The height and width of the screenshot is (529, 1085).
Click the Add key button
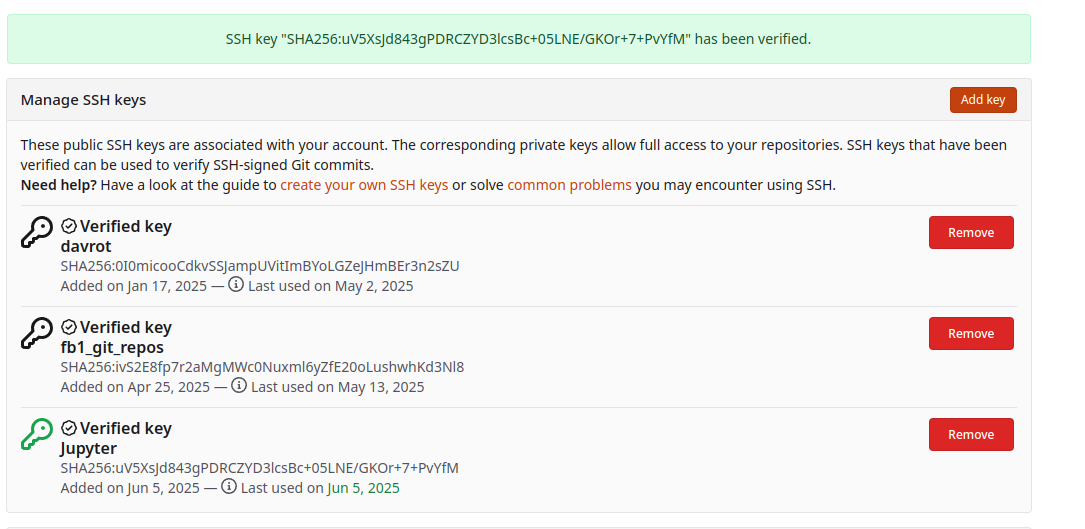coord(983,100)
